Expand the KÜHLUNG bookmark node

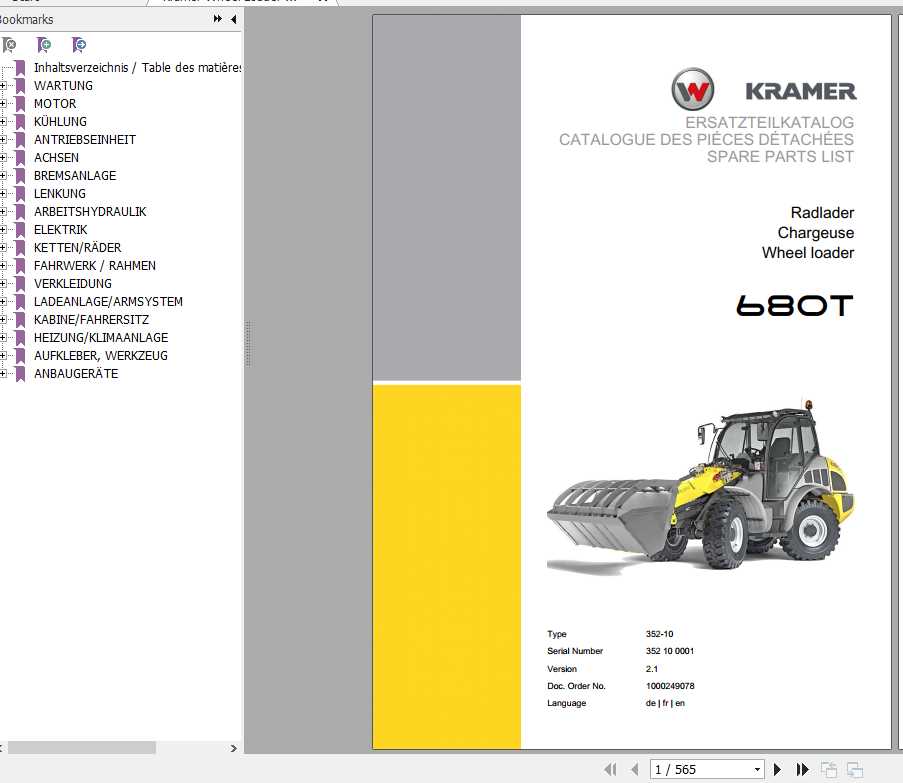click(3, 121)
